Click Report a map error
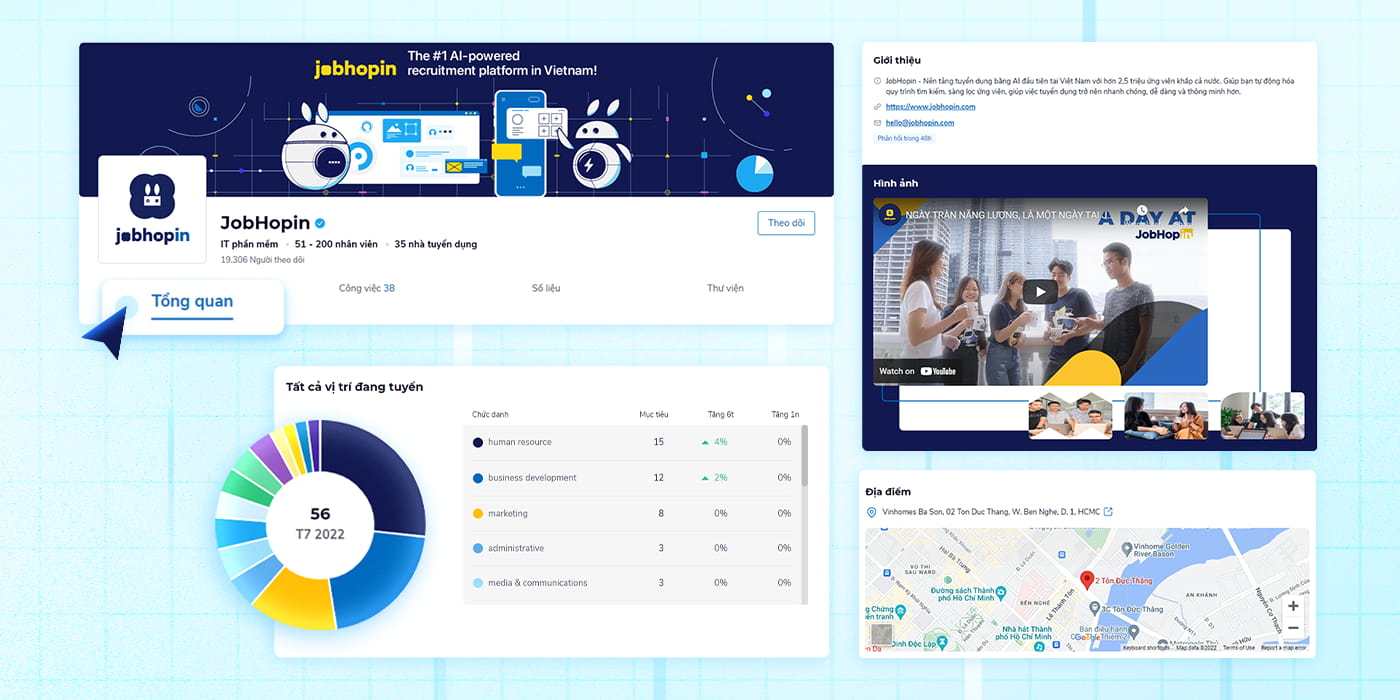This screenshot has height=700, width=1400. point(1283,648)
